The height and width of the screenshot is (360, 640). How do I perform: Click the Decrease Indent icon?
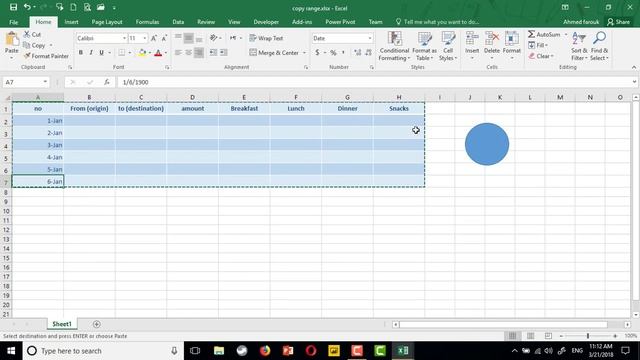(213, 53)
